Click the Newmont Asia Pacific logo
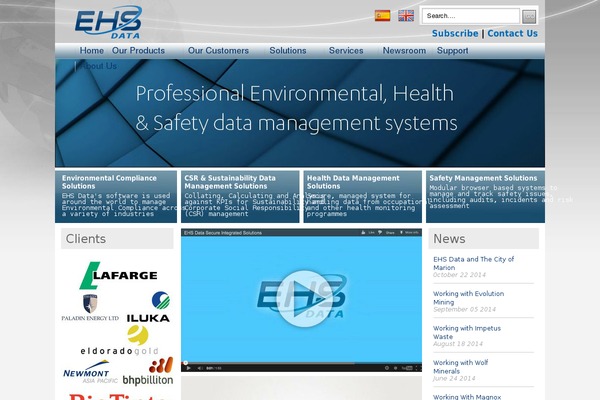Image resolution: width=600 pixels, height=400 pixels. (x=90, y=372)
